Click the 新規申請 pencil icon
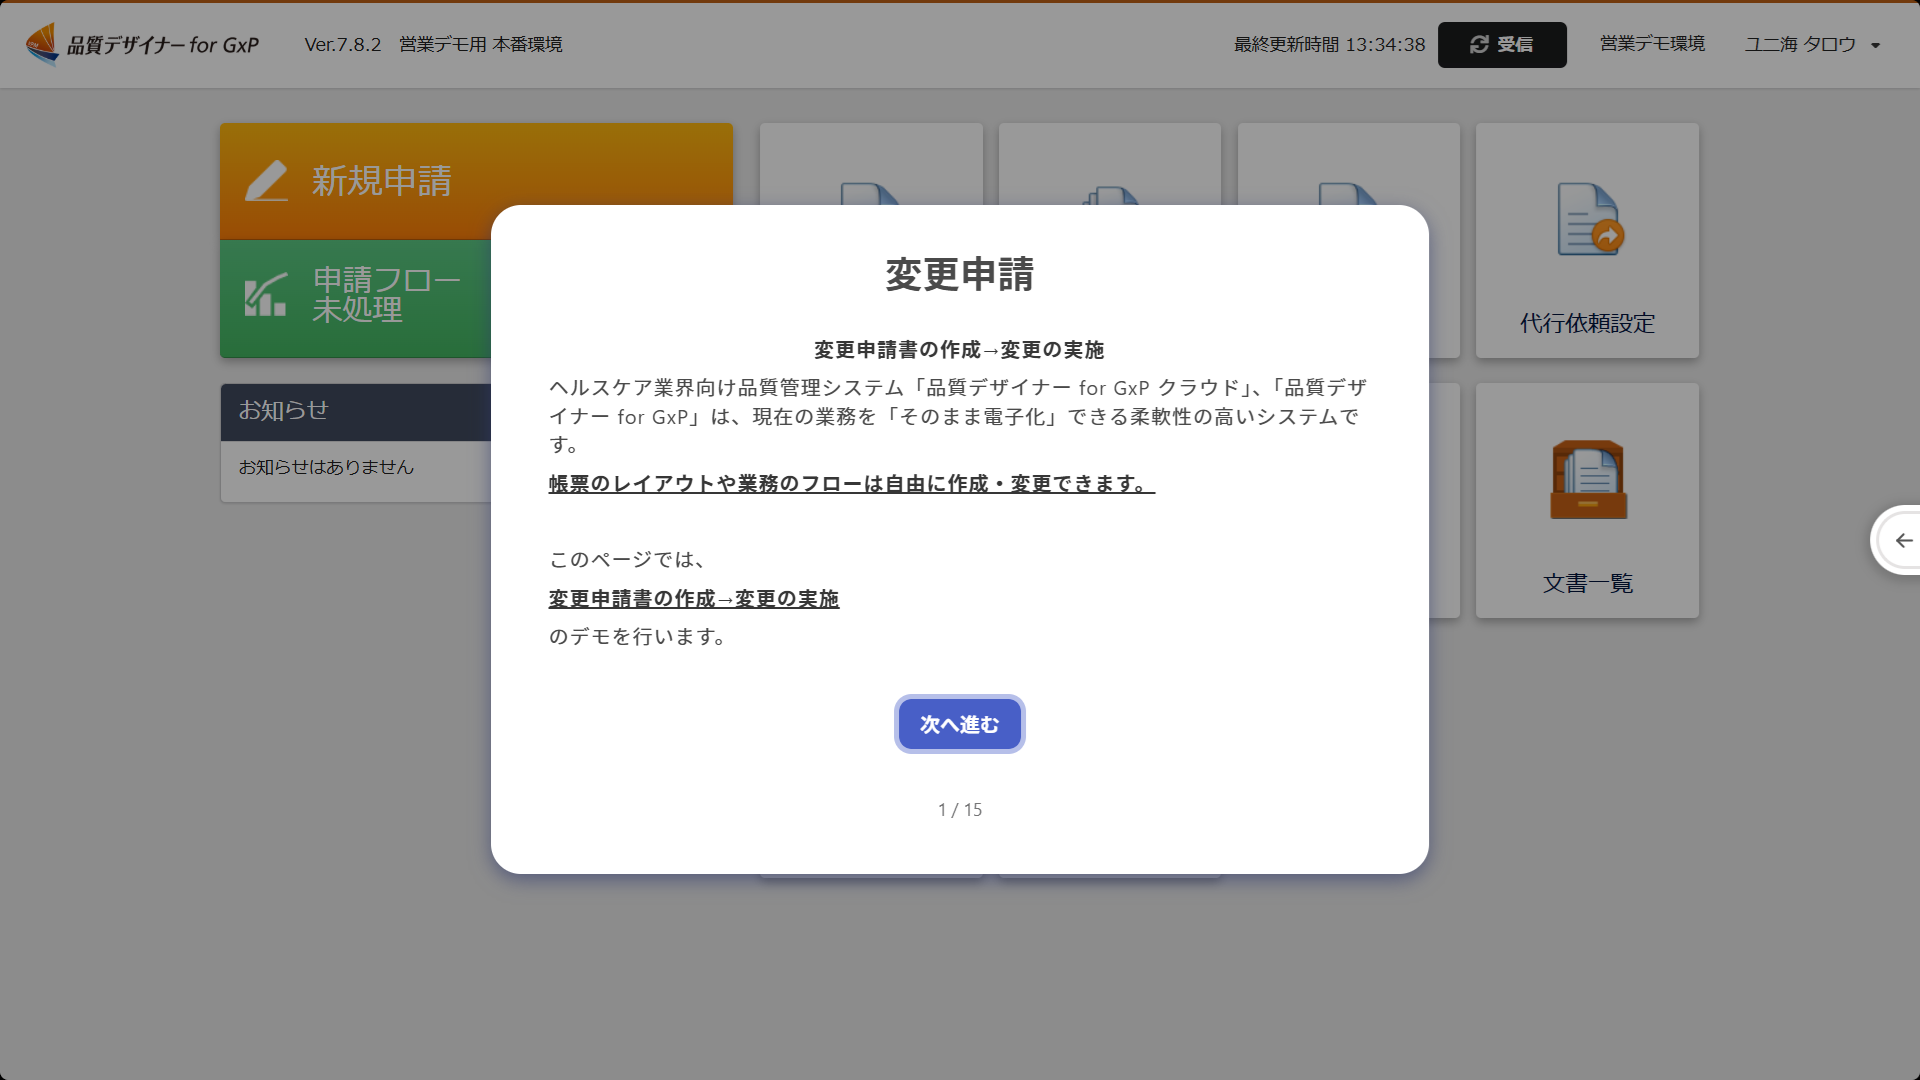The image size is (1920, 1080). pyautogui.click(x=267, y=181)
